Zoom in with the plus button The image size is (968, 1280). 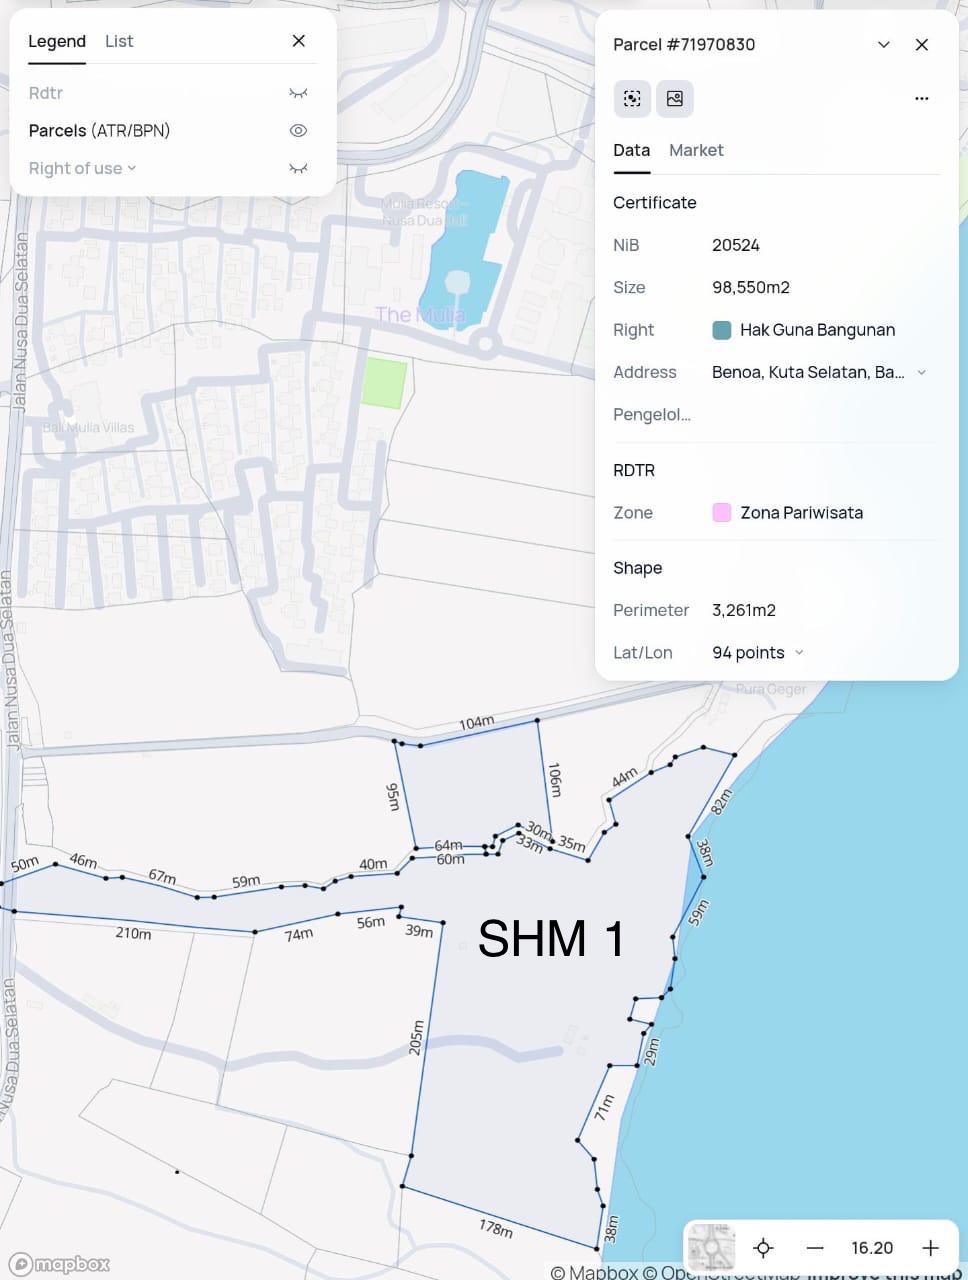[930, 1247]
